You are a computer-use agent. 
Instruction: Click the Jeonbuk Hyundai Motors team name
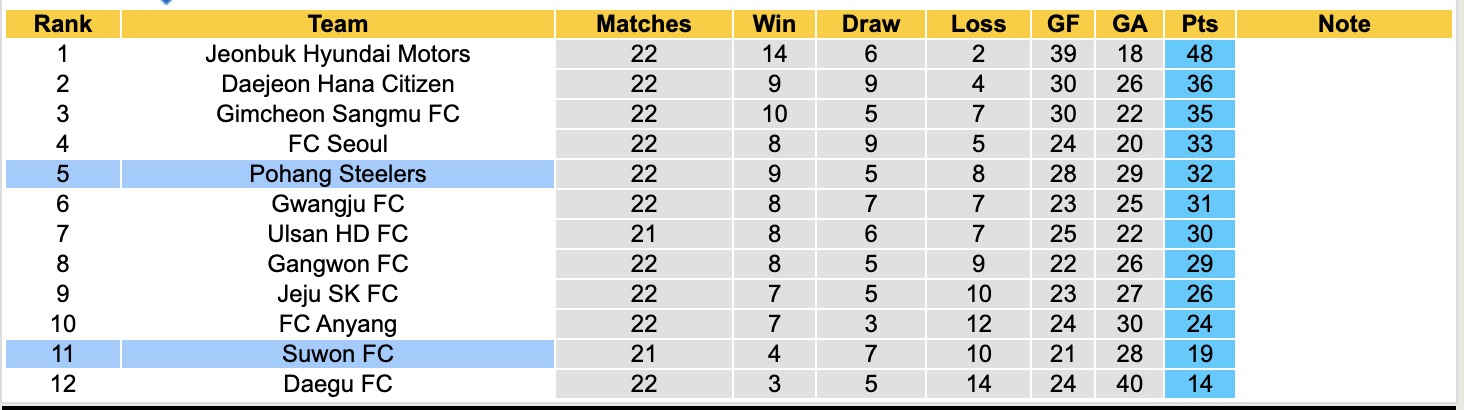tap(338, 54)
